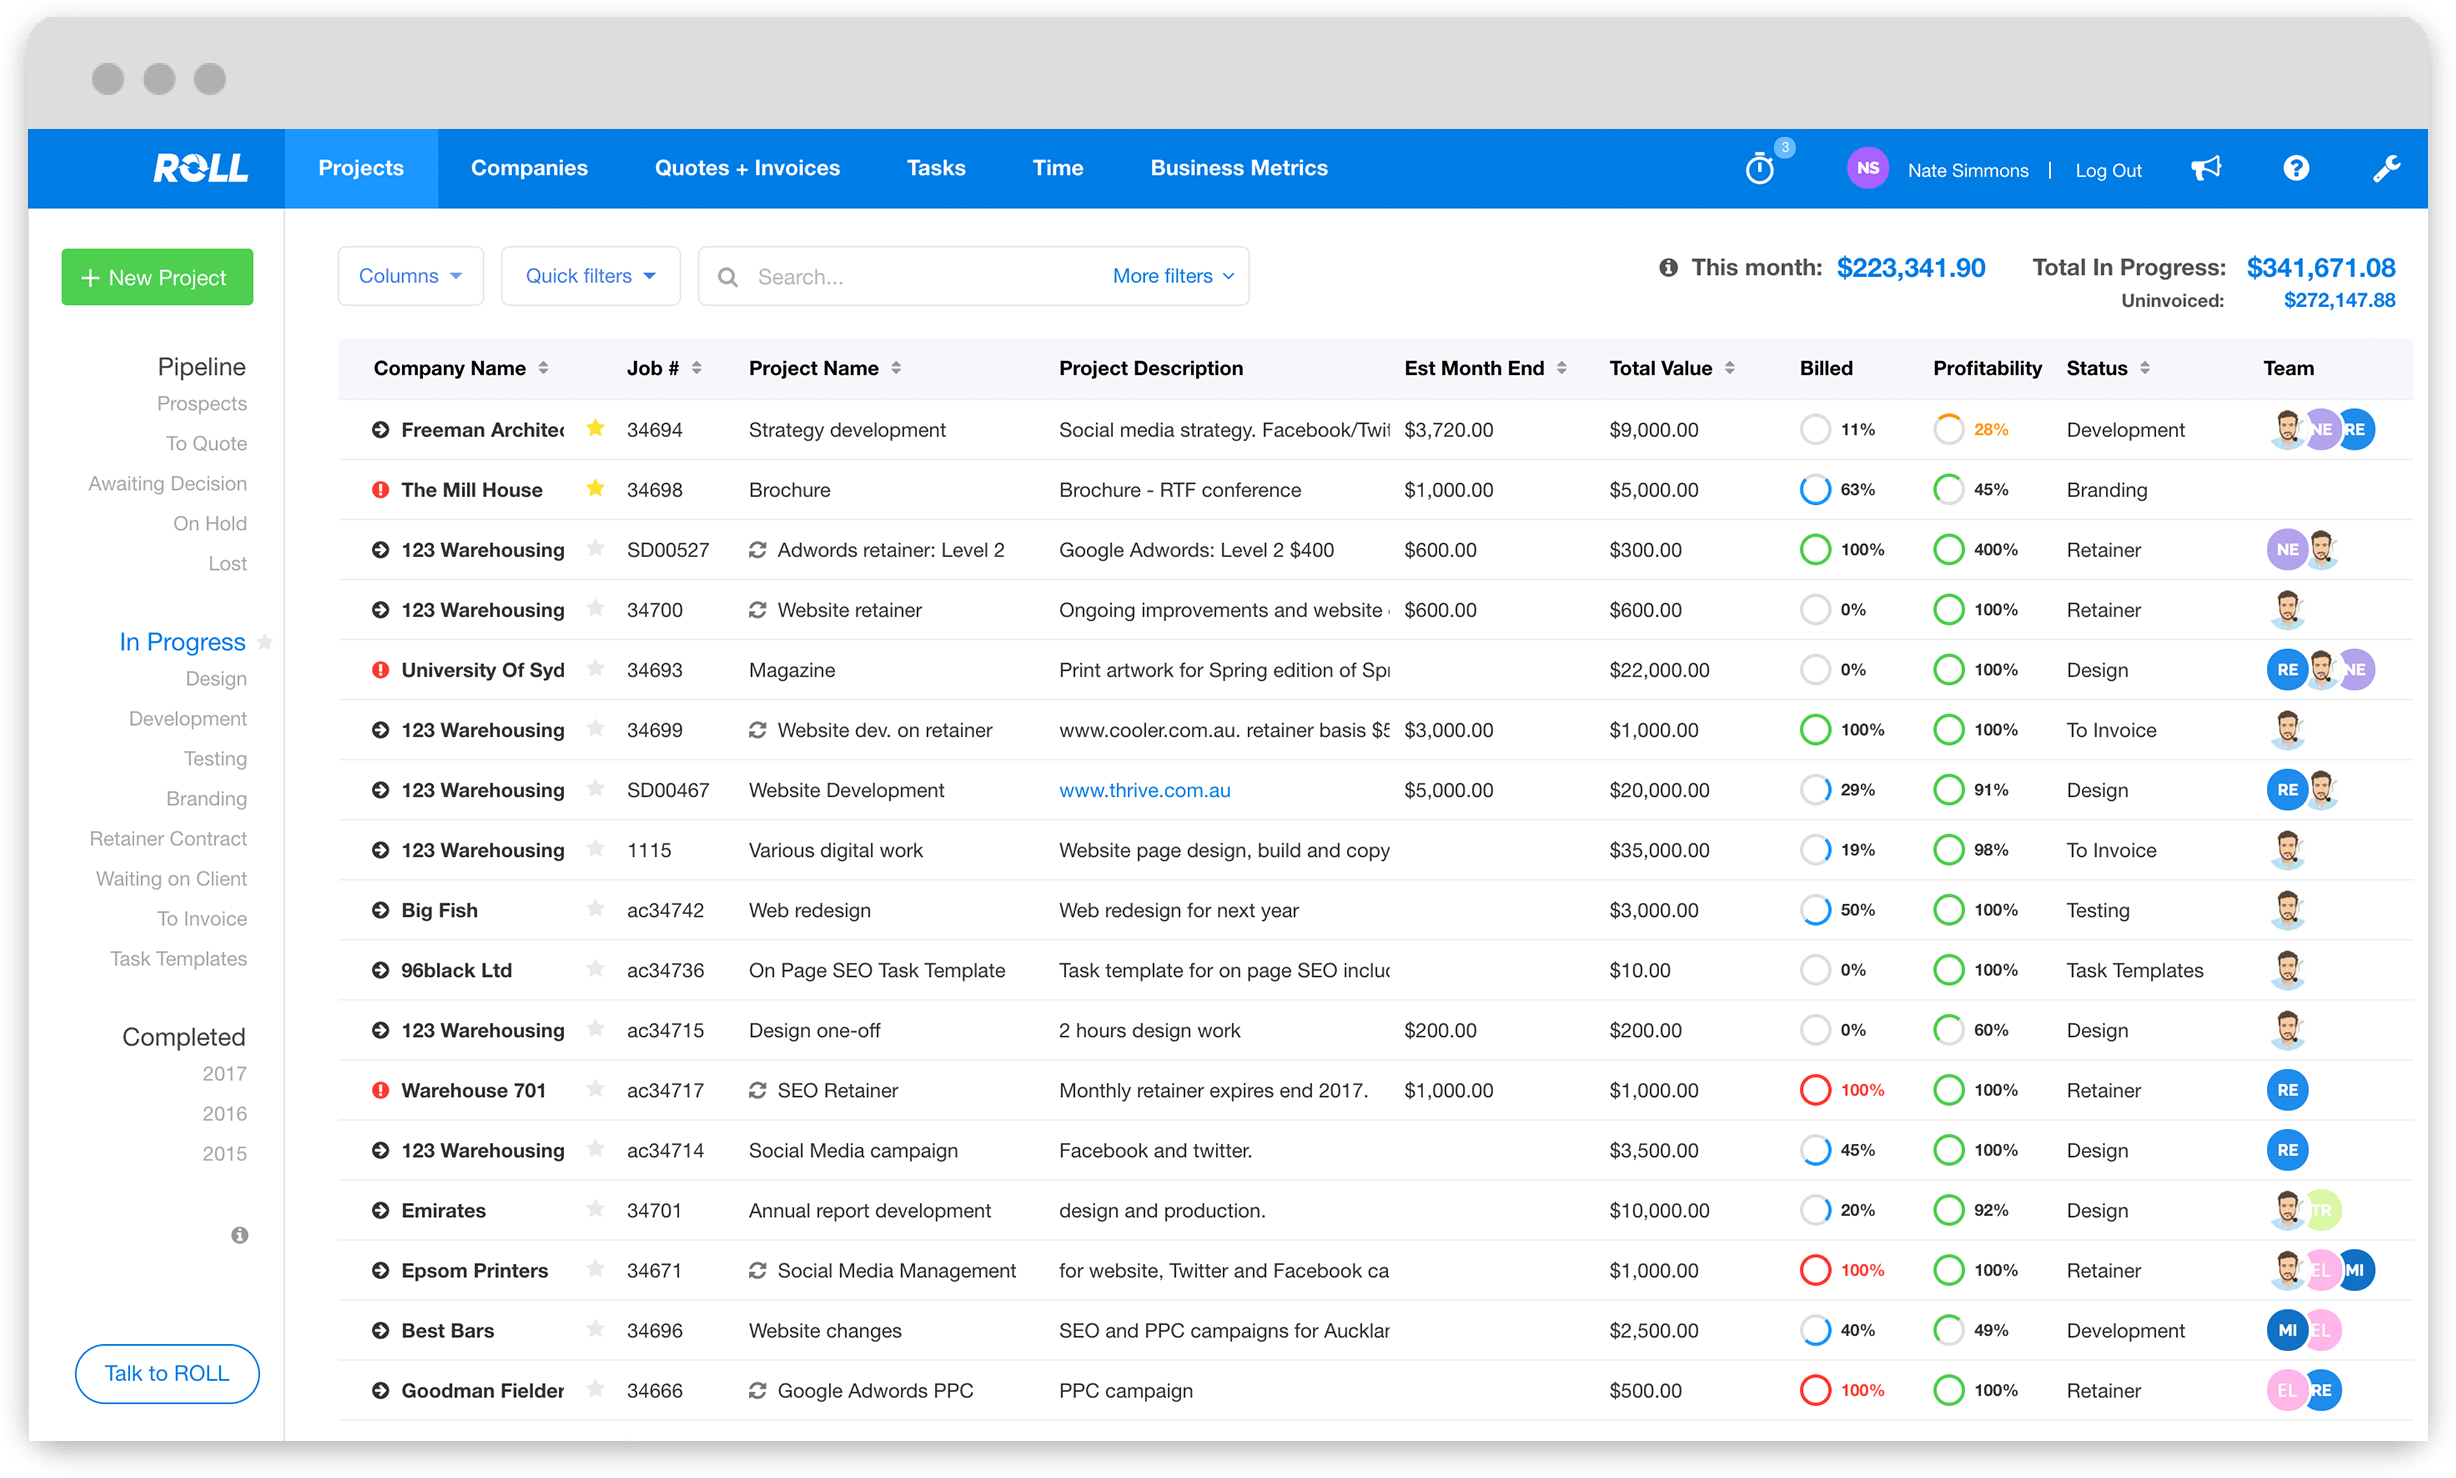The width and height of the screenshot is (2456, 1478).
Task: Open the settings wrench icon
Action: coord(2386,168)
